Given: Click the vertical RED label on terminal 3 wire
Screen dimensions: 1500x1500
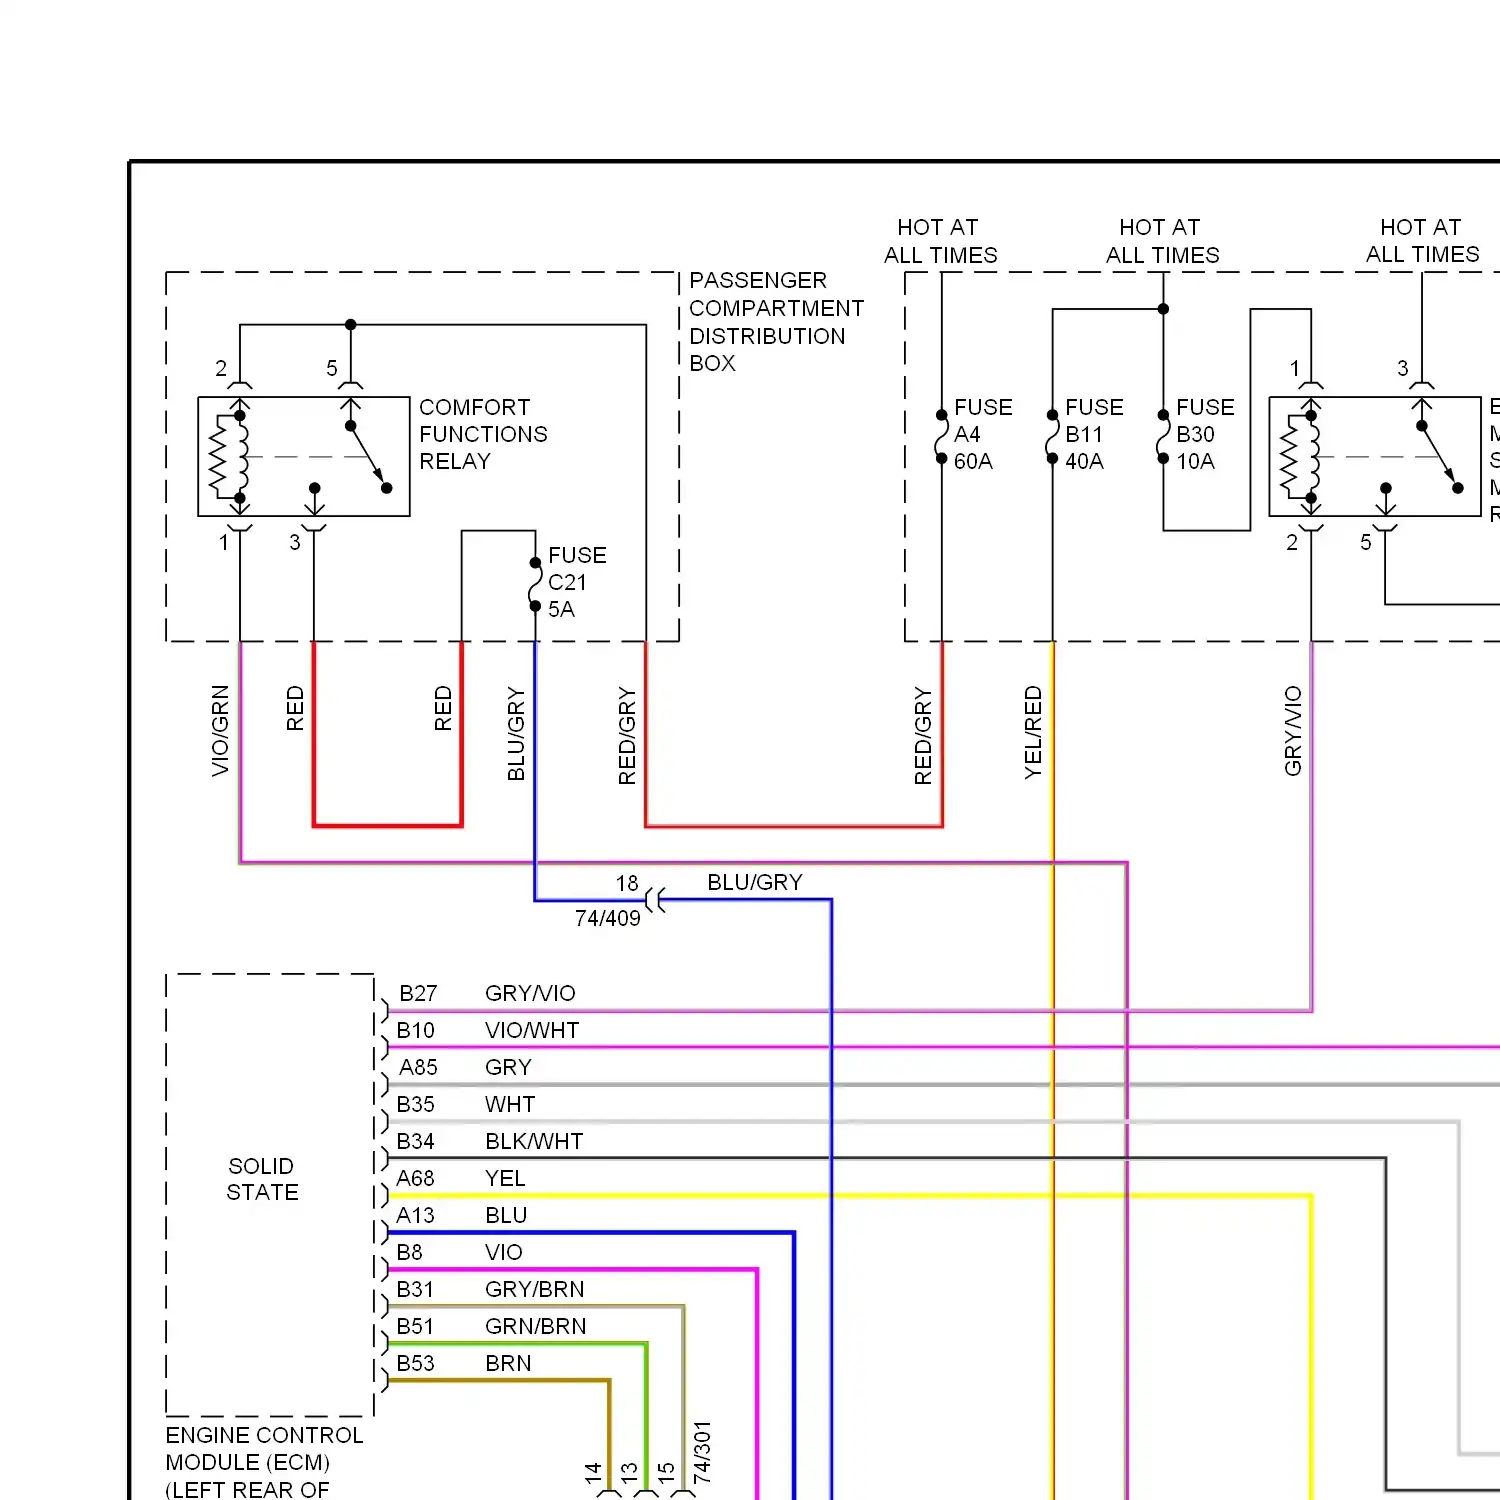Looking at the screenshot, I should click(295, 708).
